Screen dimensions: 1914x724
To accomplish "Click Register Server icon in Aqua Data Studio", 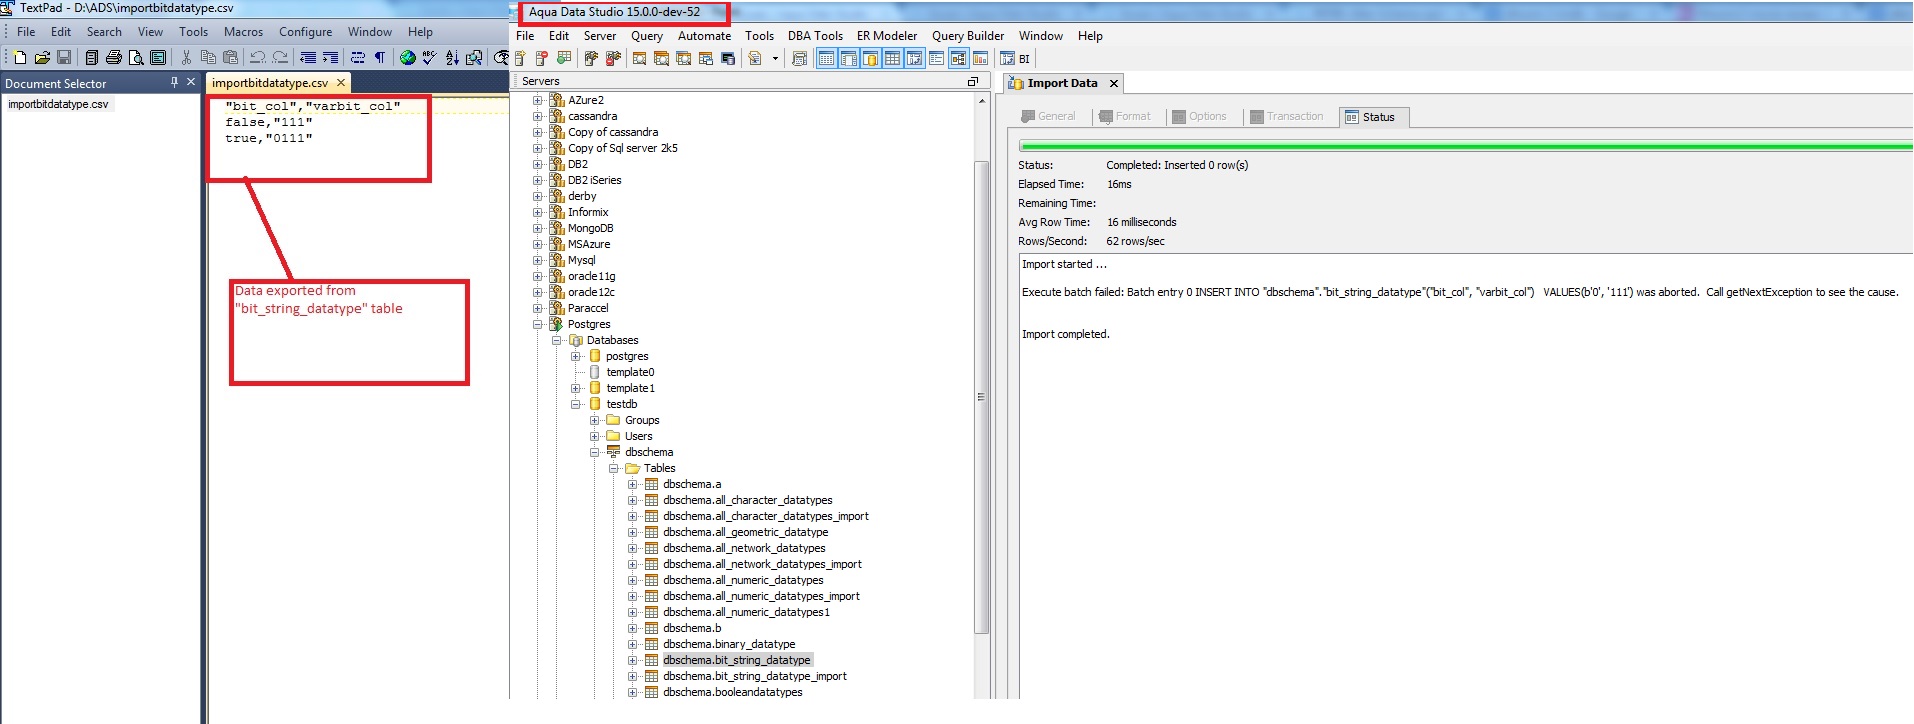I will 520,58.
